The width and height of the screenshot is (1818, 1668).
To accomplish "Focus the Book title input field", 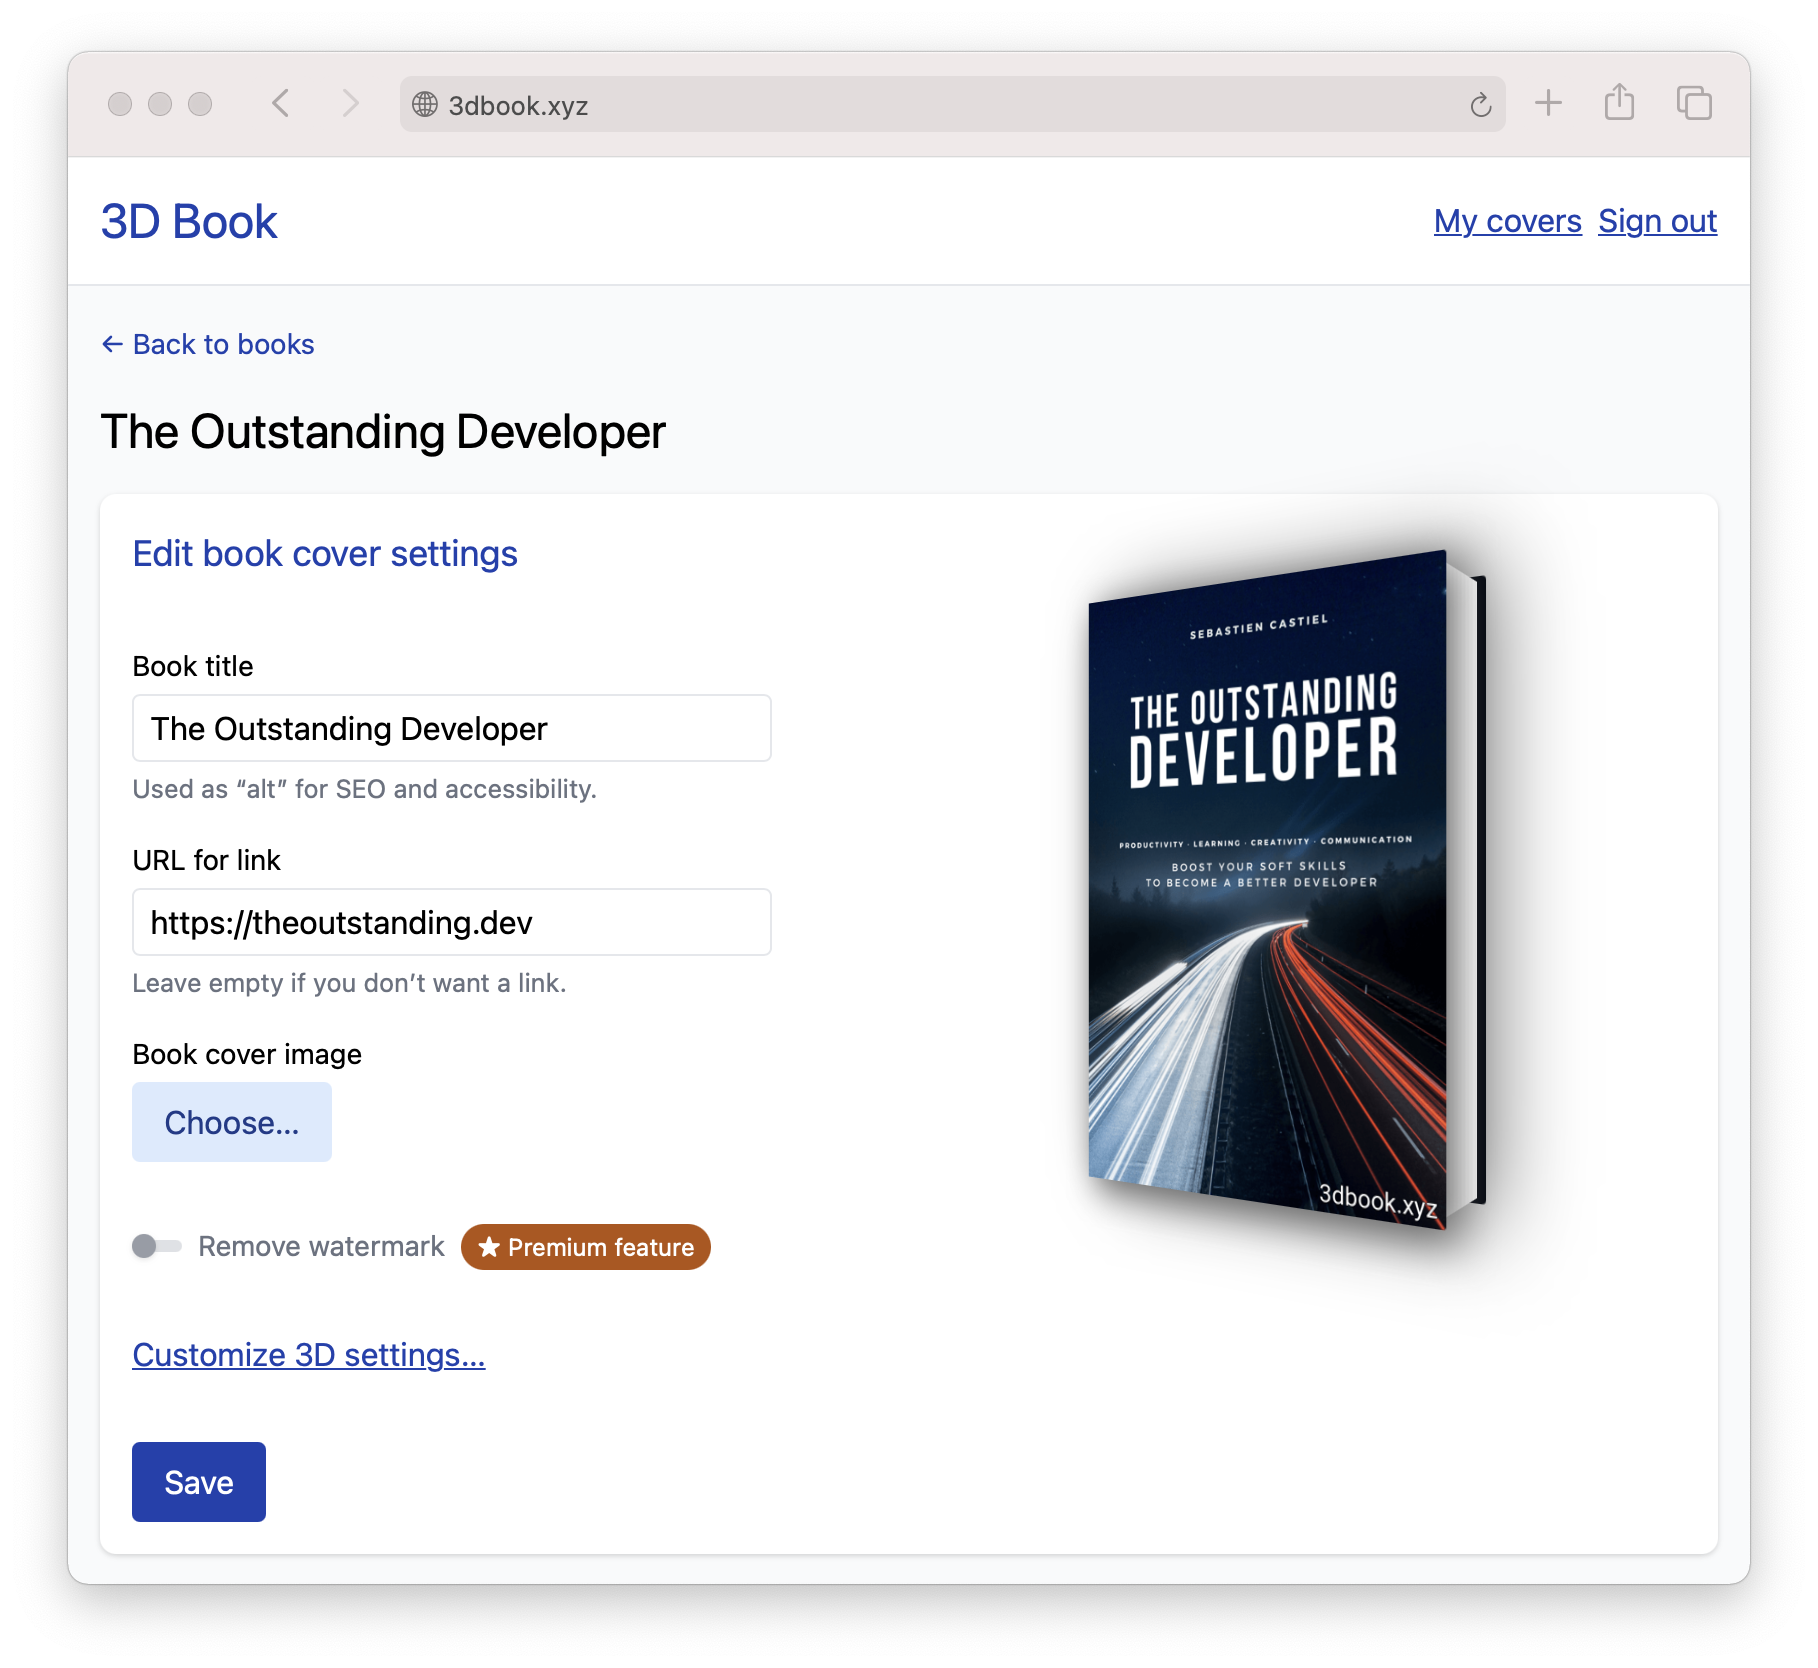I will [x=451, y=728].
